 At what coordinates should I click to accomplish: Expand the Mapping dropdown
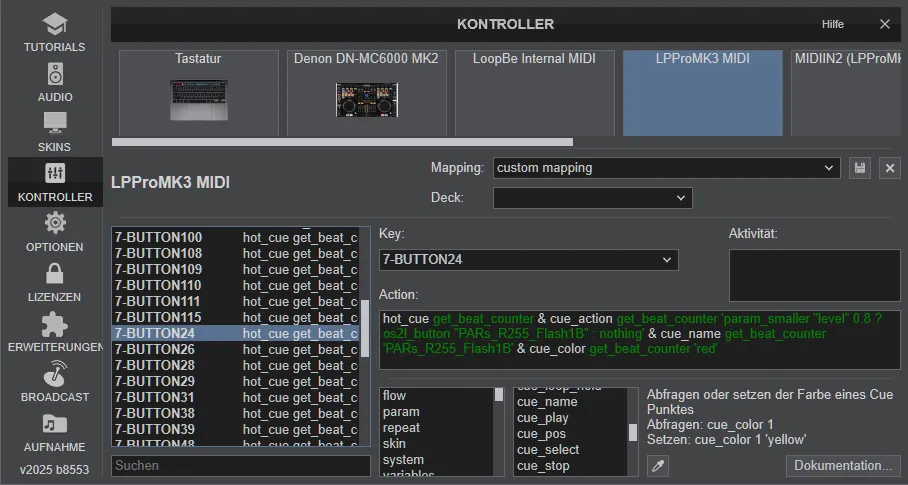[x=667, y=168]
